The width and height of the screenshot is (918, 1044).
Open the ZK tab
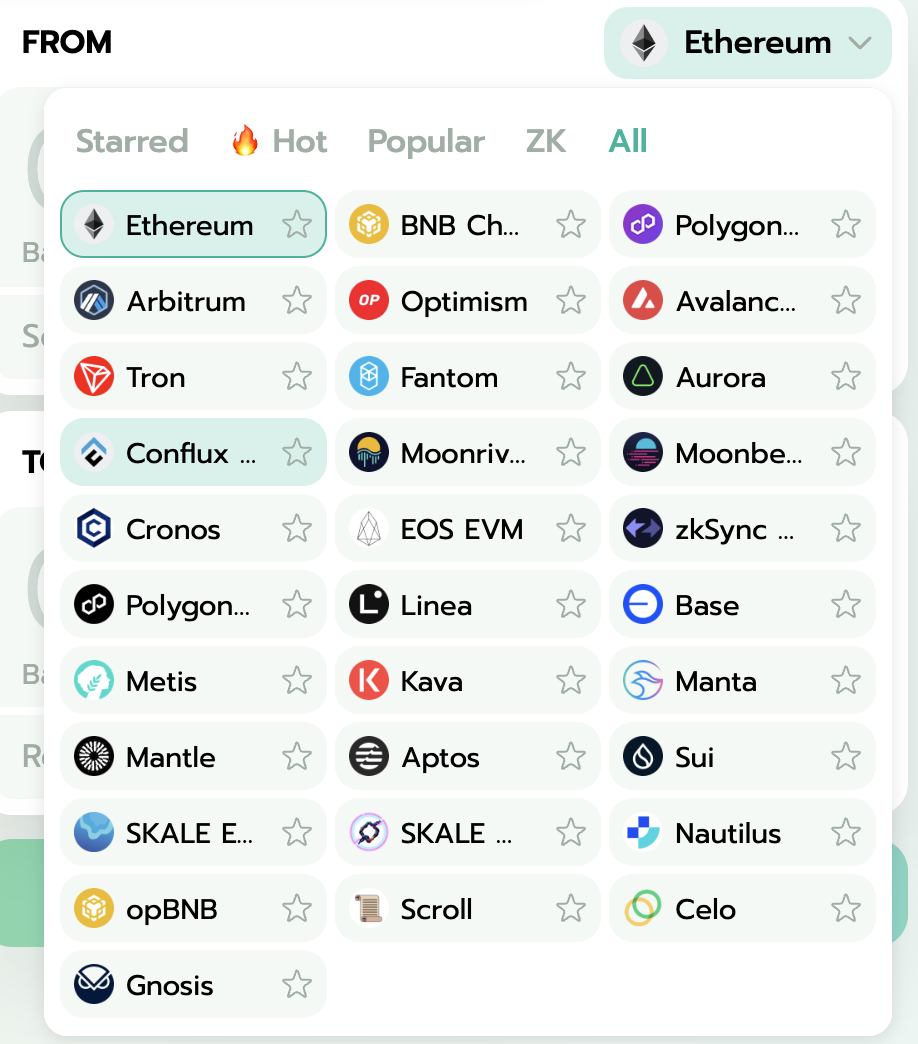(546, 141)
